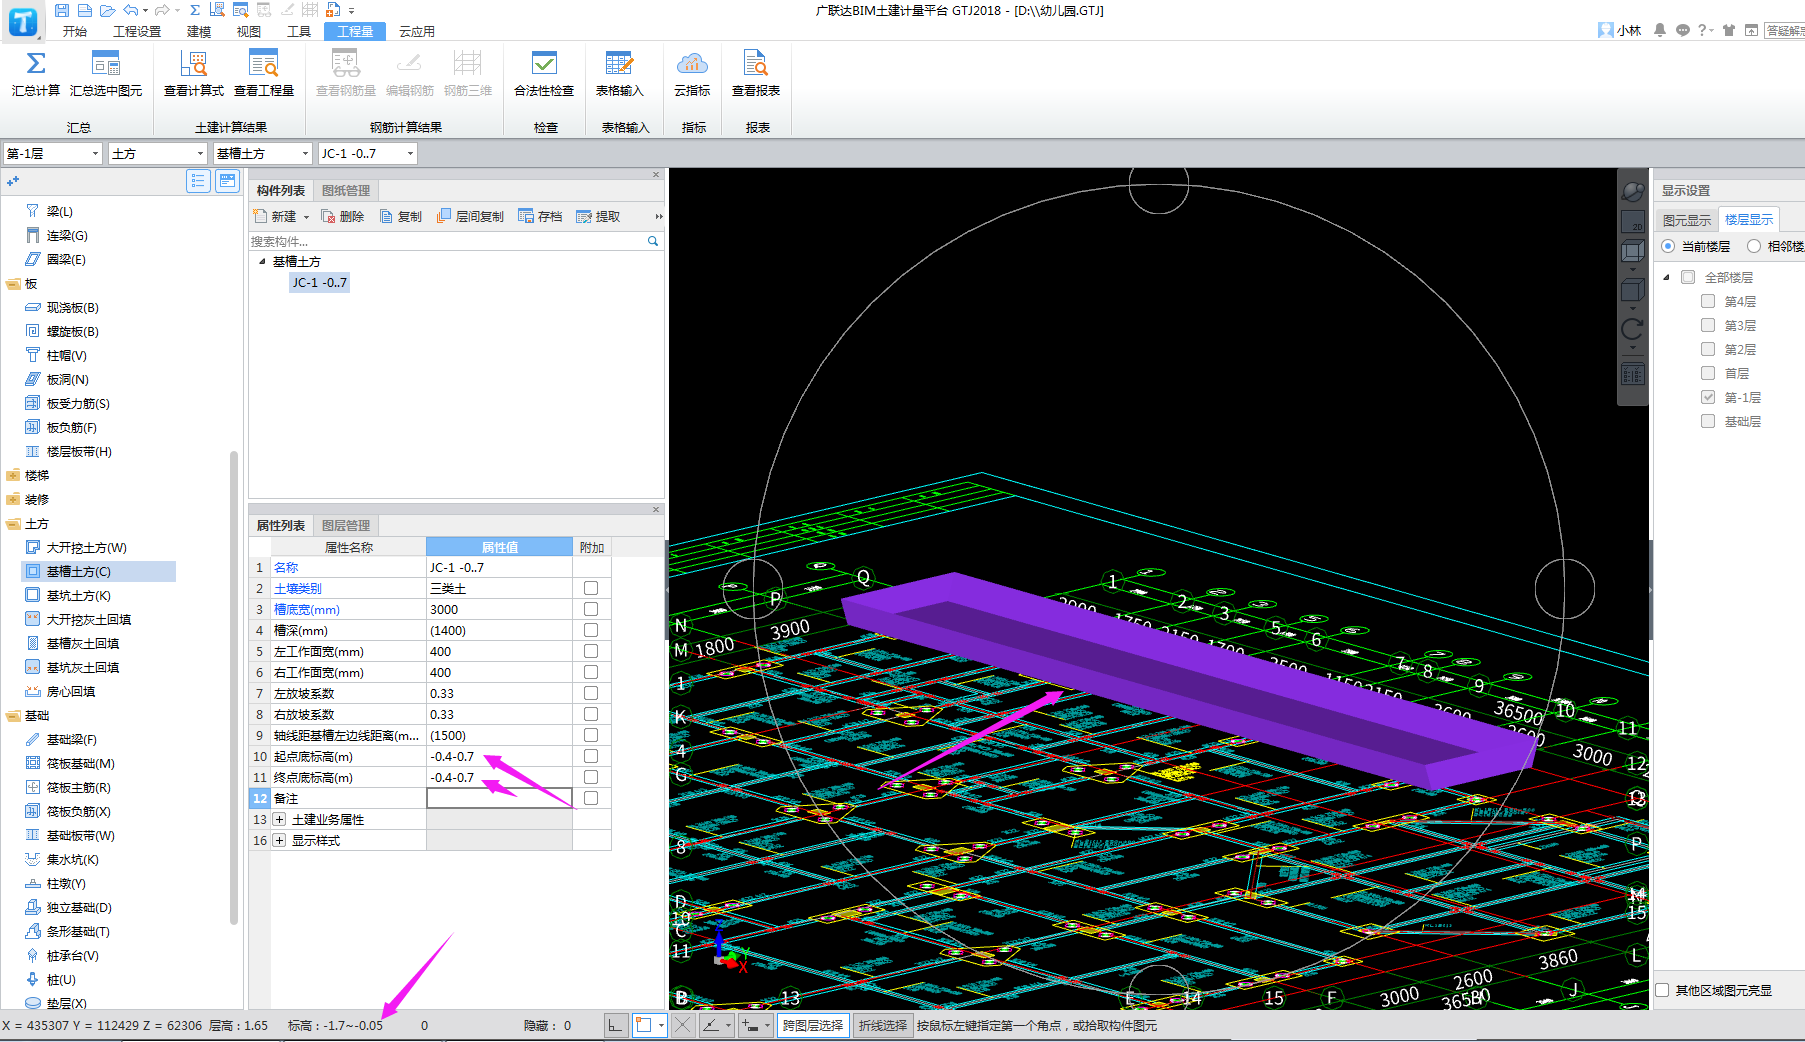Enable 其他区域图元亮显 checkbox
1805x1042 pixels.
(x=1662, y=990)
